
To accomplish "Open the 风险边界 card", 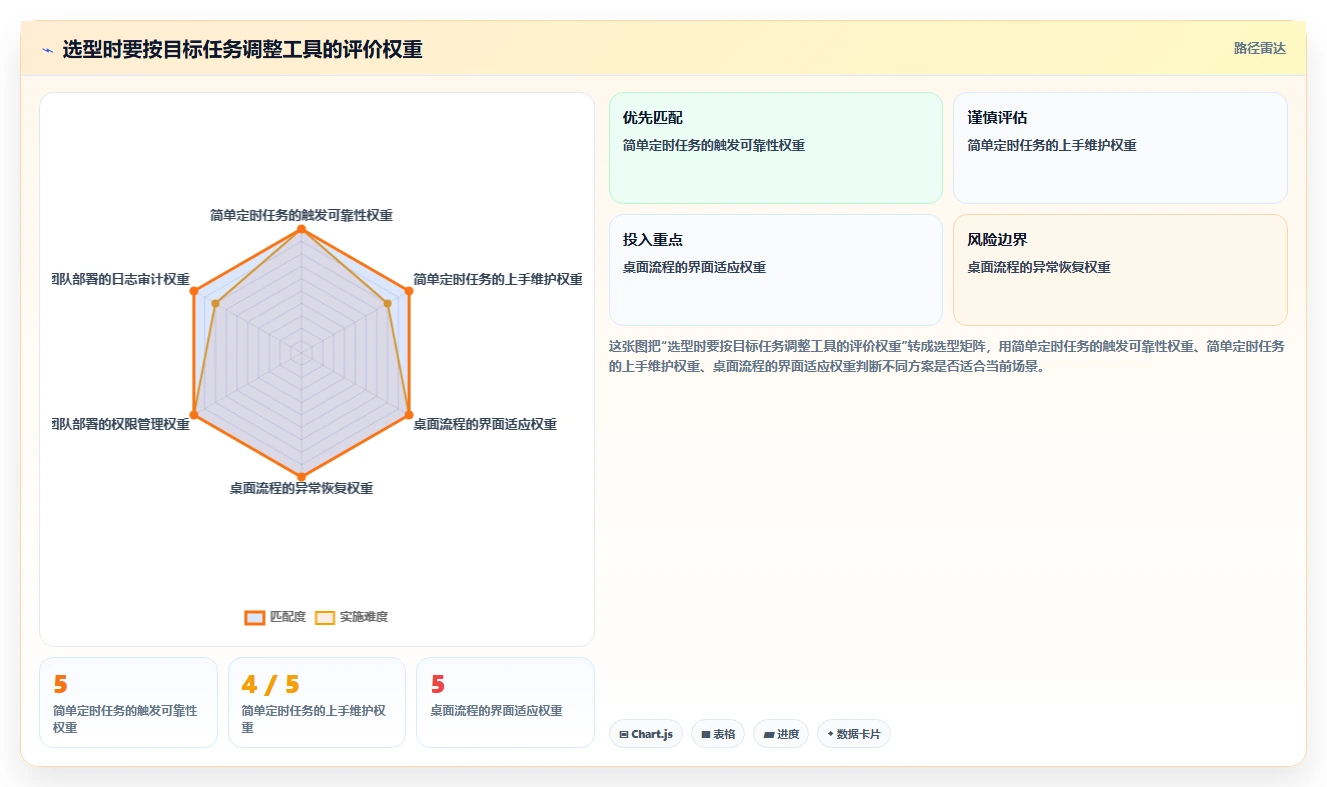I will (1120, 270).
